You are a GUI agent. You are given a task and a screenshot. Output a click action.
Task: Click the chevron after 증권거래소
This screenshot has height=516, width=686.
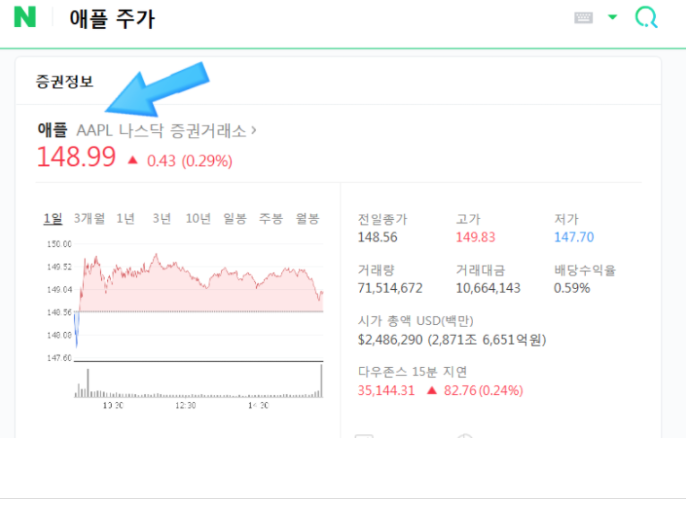point(254,130)
